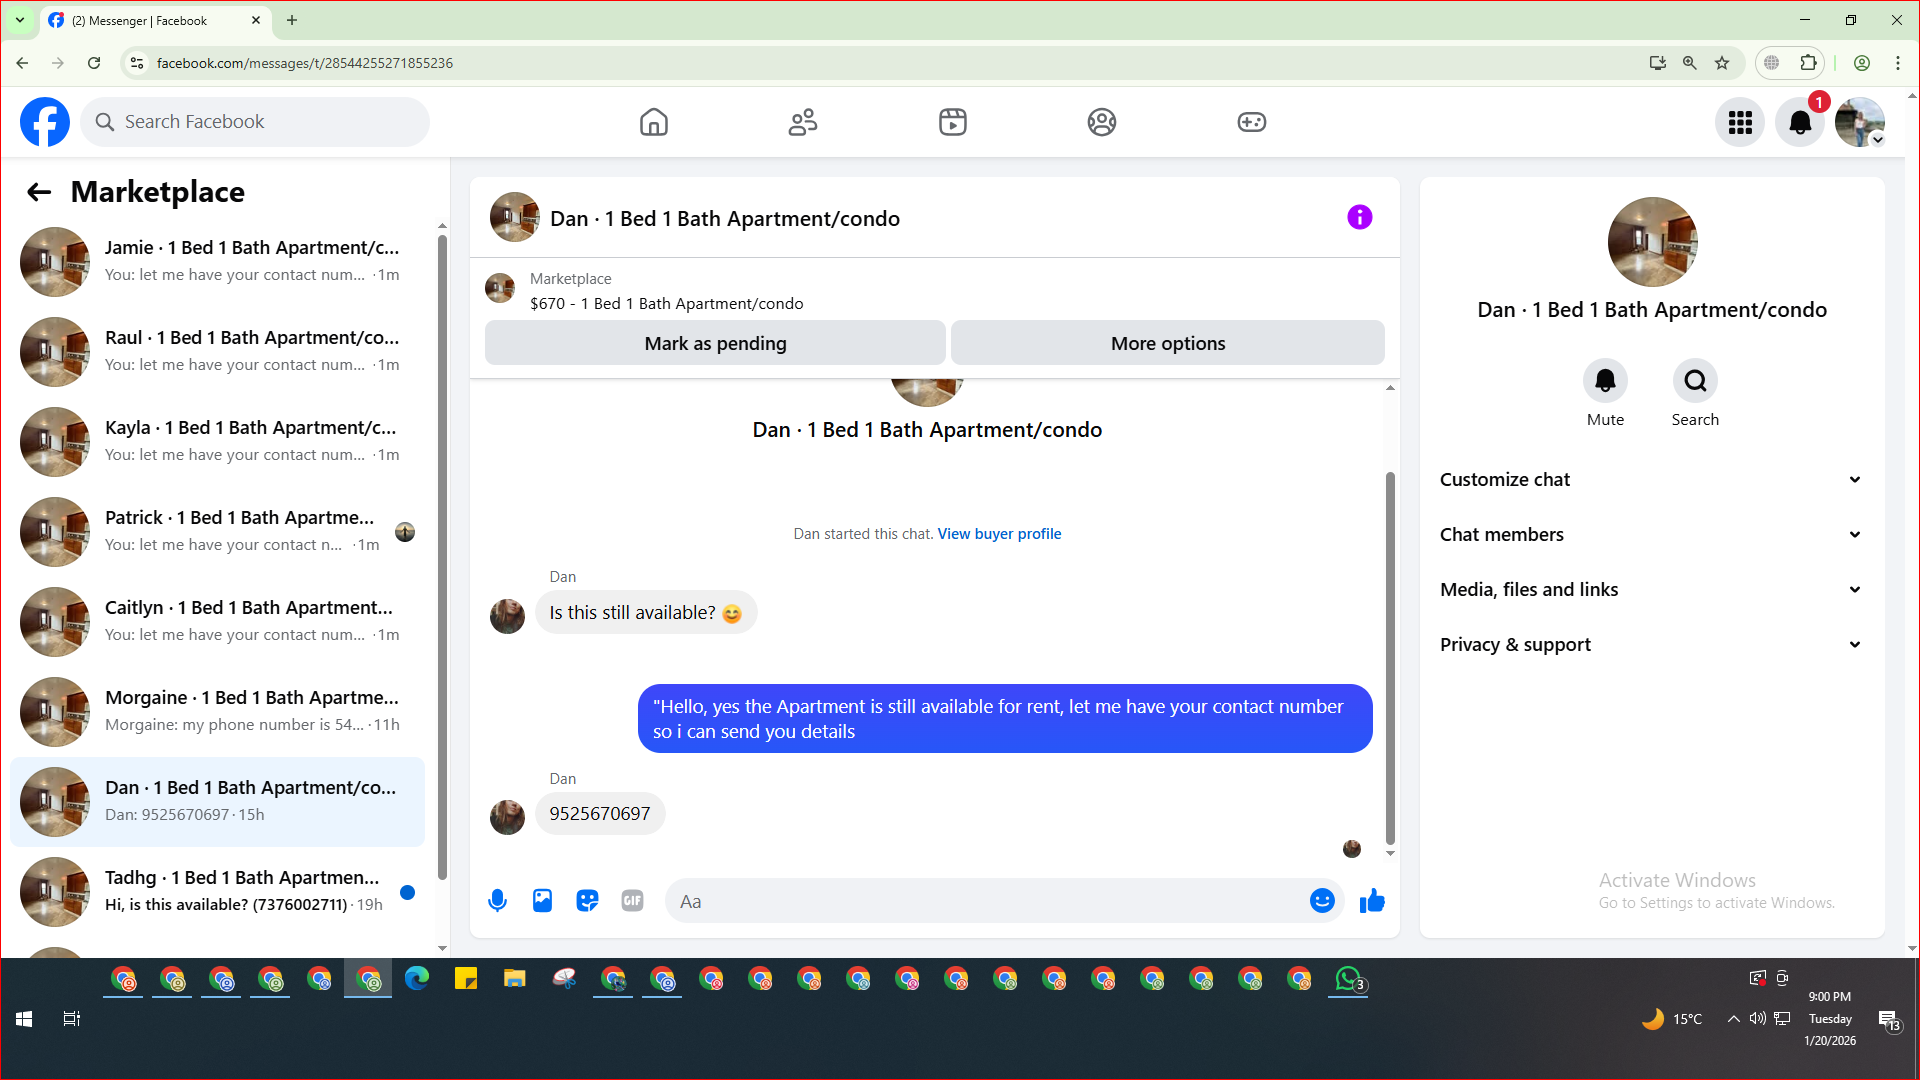Click the Facebook logo

45,122
